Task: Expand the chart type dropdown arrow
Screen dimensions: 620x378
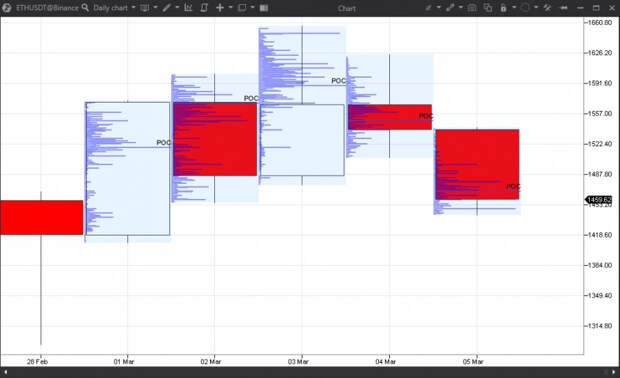Action: point(155,8)
